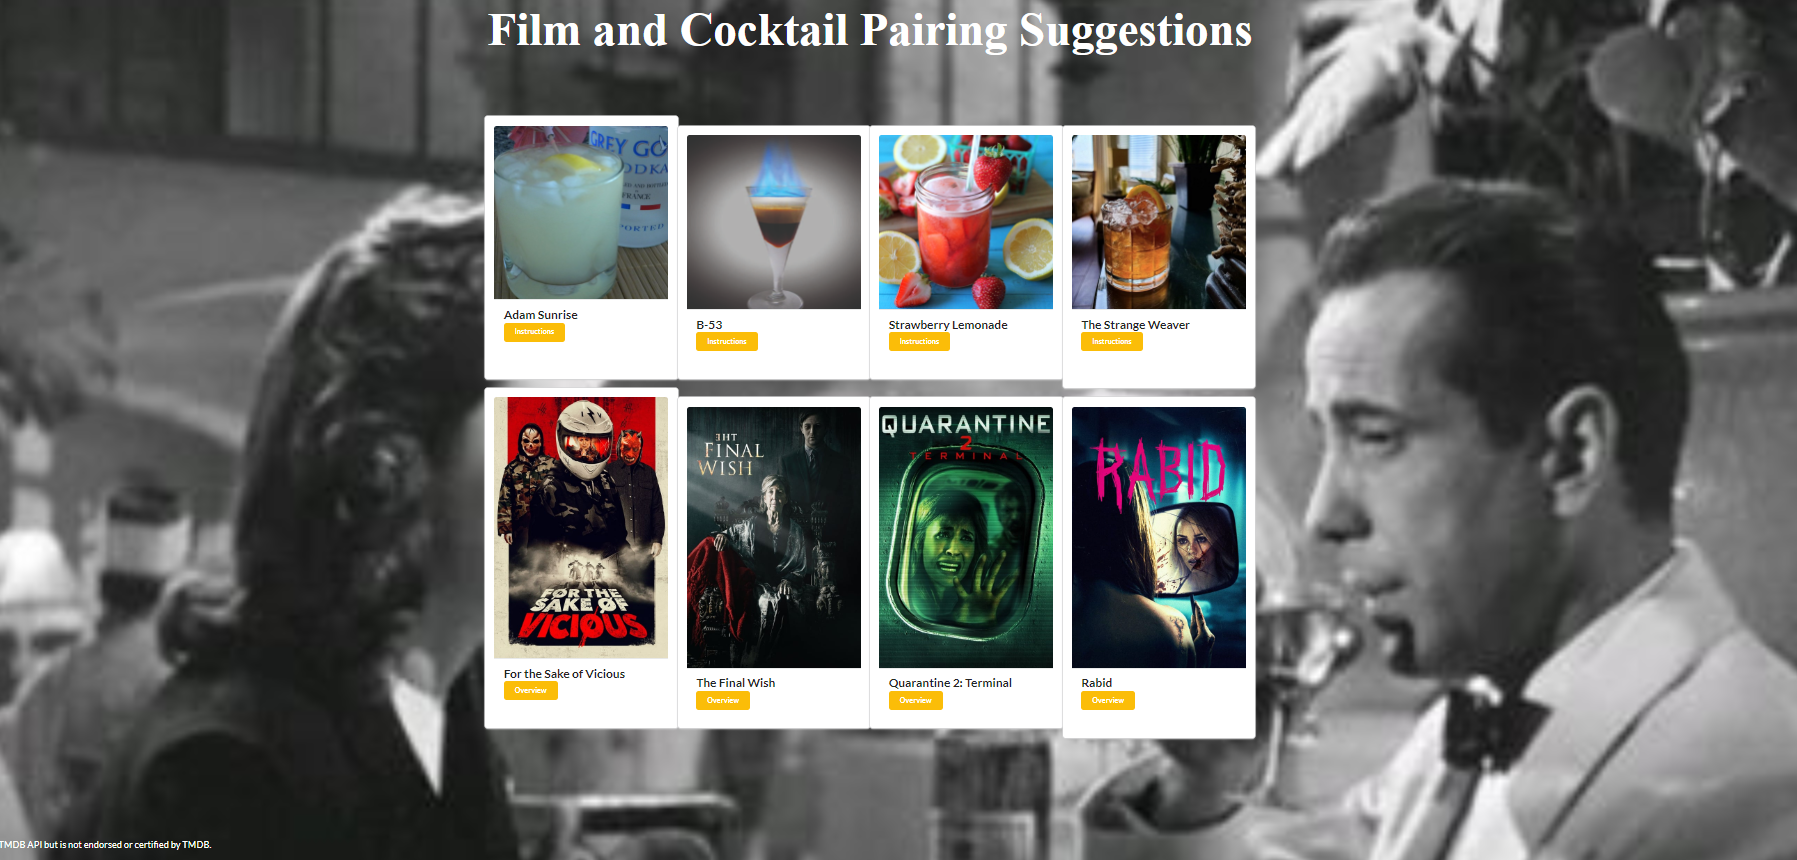Viewport: 1797px width, 860px height.
Task: Click the Quarantine 2: Terminal poster
Action: (x=966, y=537)
